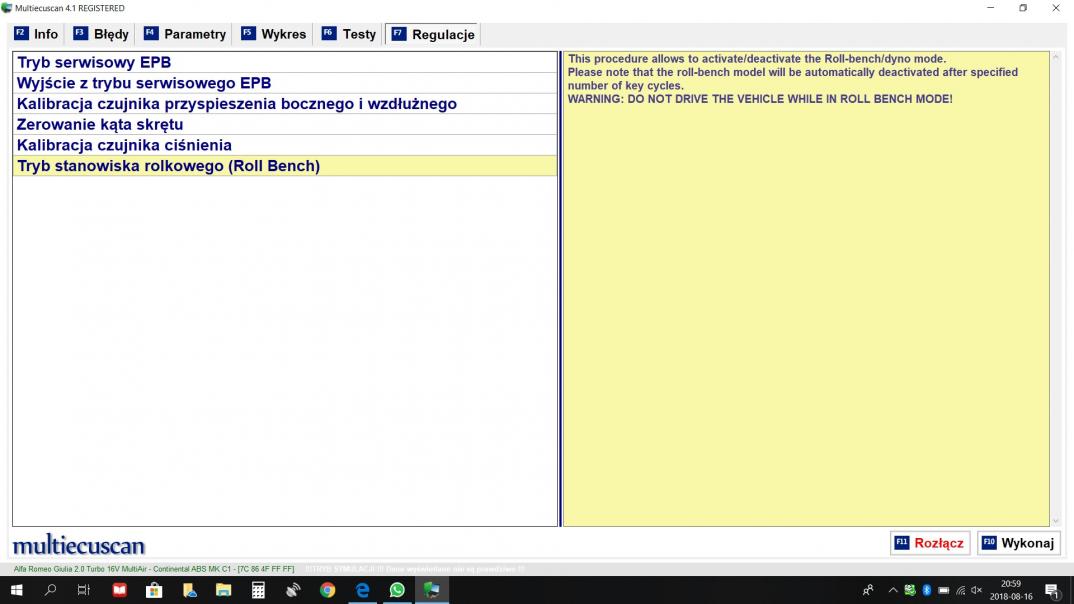Screen dimensions: 1074x604
Task: Select Kalibracja czujnika przyspieszenia bocznego i wzdłużnego
Action: coord(285,103)
